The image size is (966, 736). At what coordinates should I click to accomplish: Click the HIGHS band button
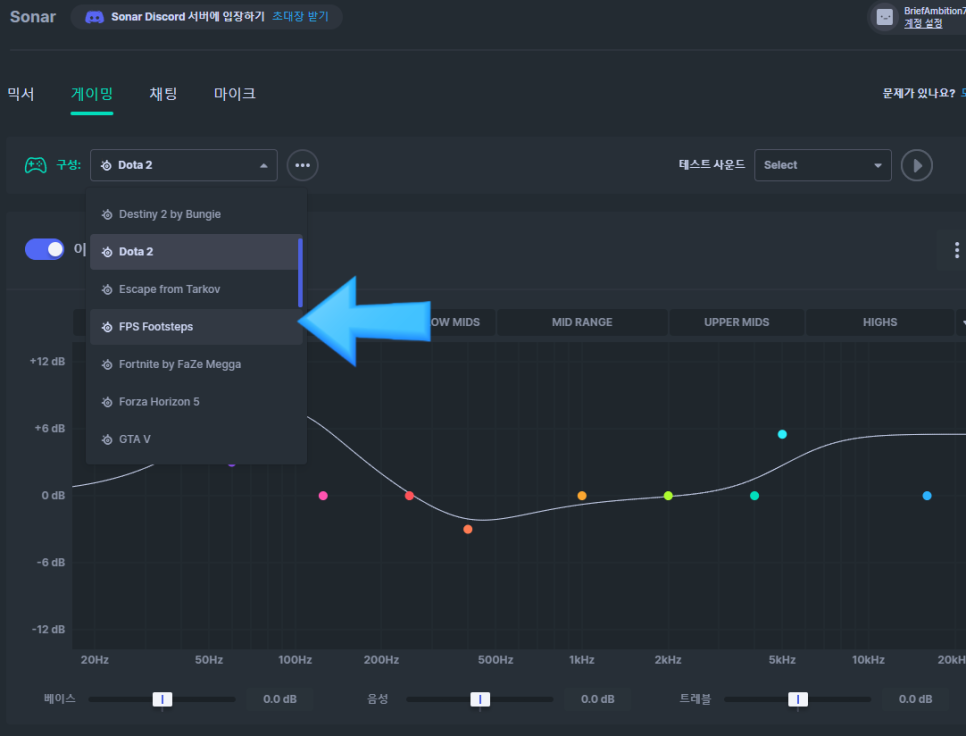(x=880, y=322)
